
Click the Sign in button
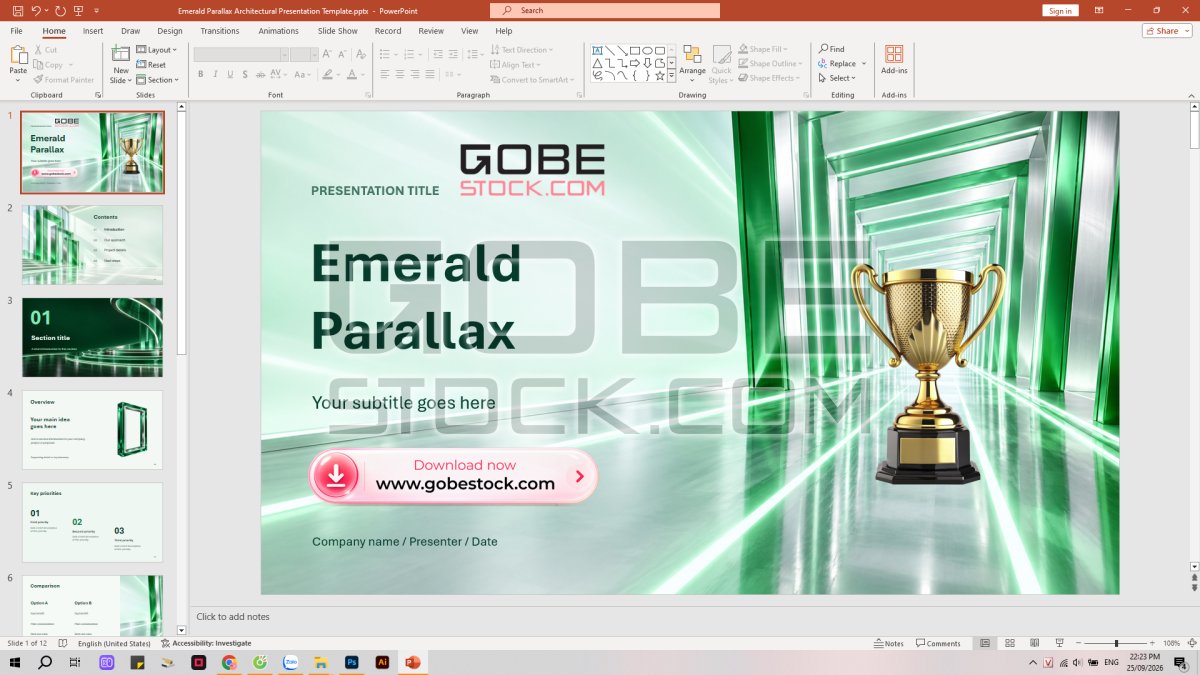click(1060, 10)
